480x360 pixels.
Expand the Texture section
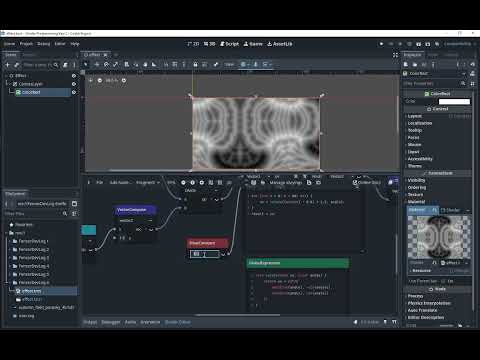point(415,195)
